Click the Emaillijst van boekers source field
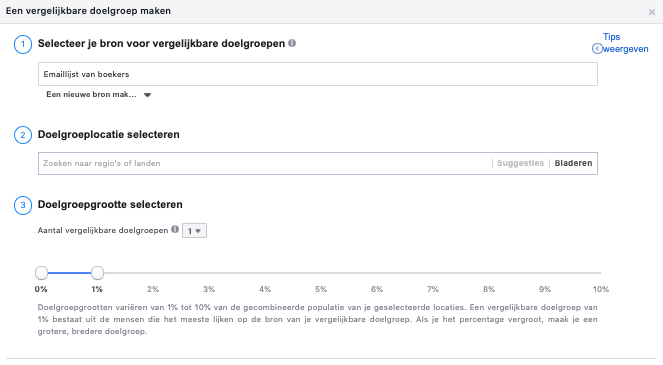Viewport: 663px width, 365px height. 318,74
